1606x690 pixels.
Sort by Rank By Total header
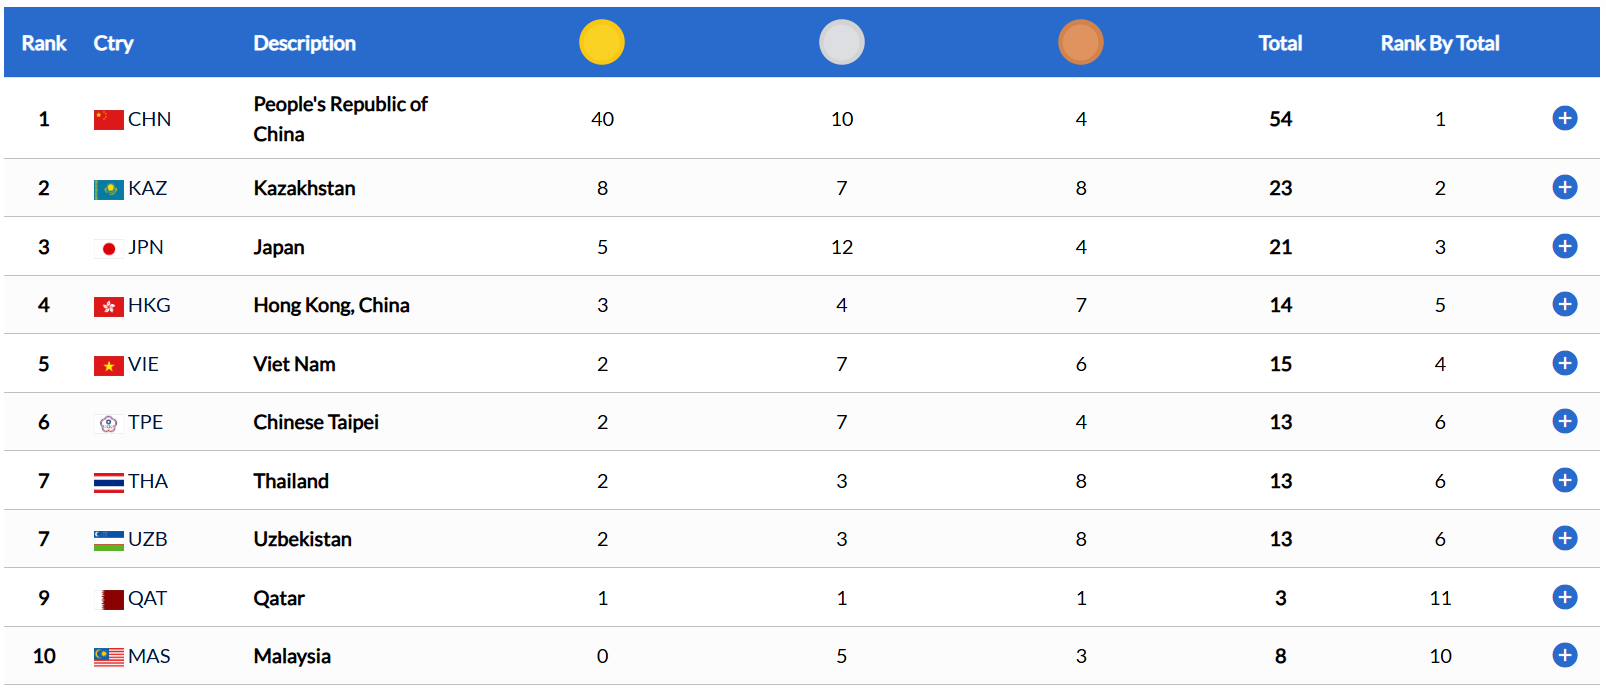1439,43
